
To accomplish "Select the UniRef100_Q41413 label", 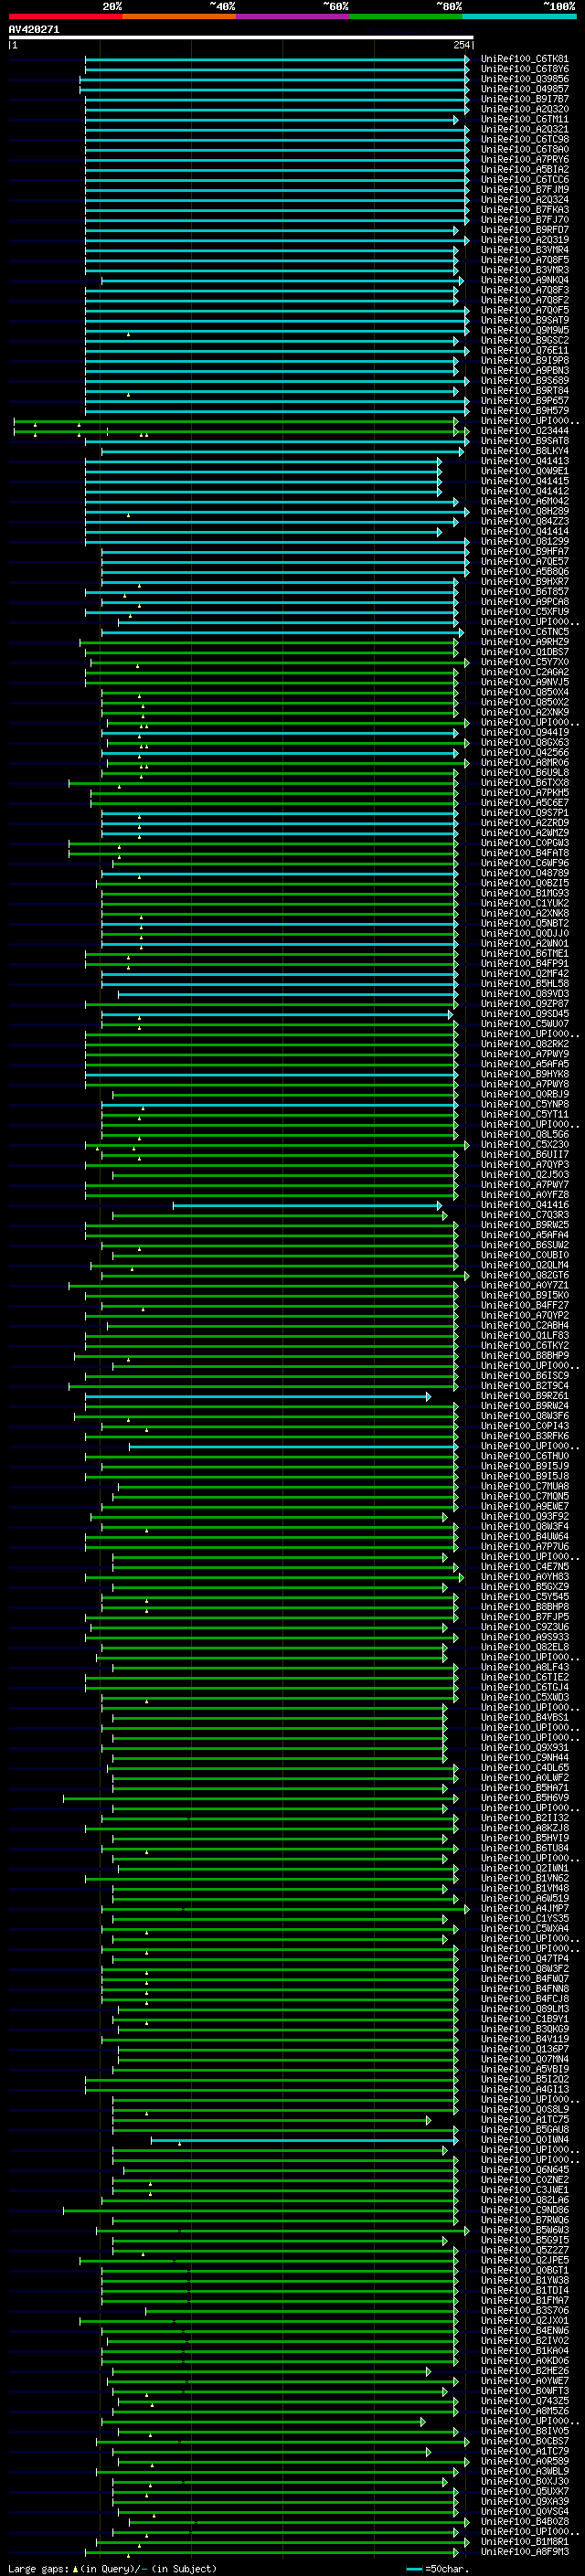I will click(524, 461).
